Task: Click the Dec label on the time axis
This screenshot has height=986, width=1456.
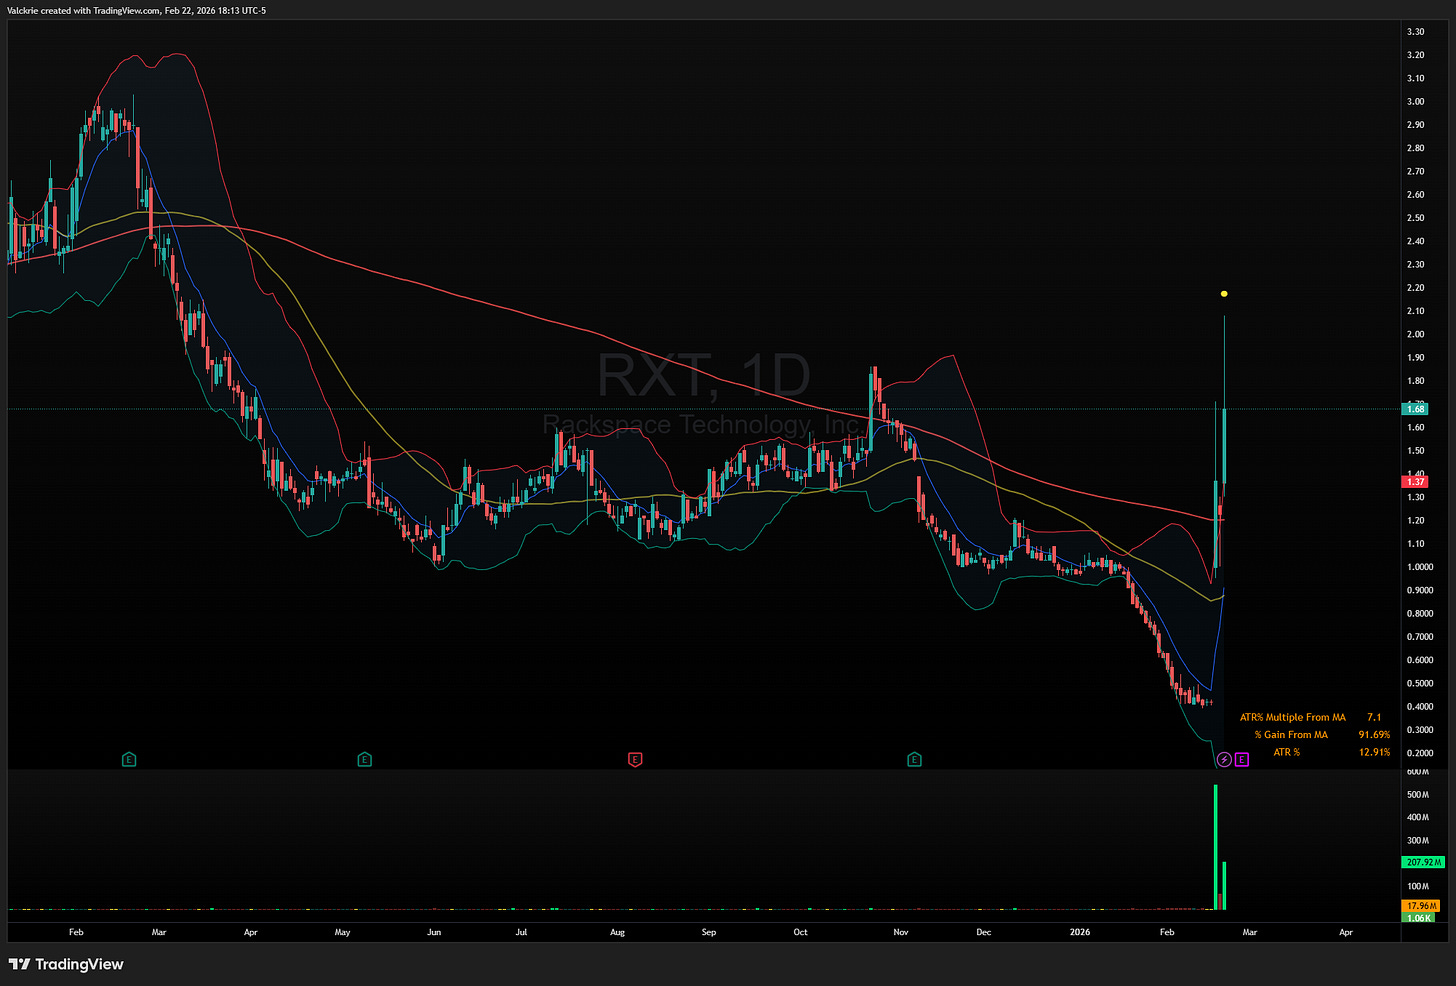Action: (984, 932)
